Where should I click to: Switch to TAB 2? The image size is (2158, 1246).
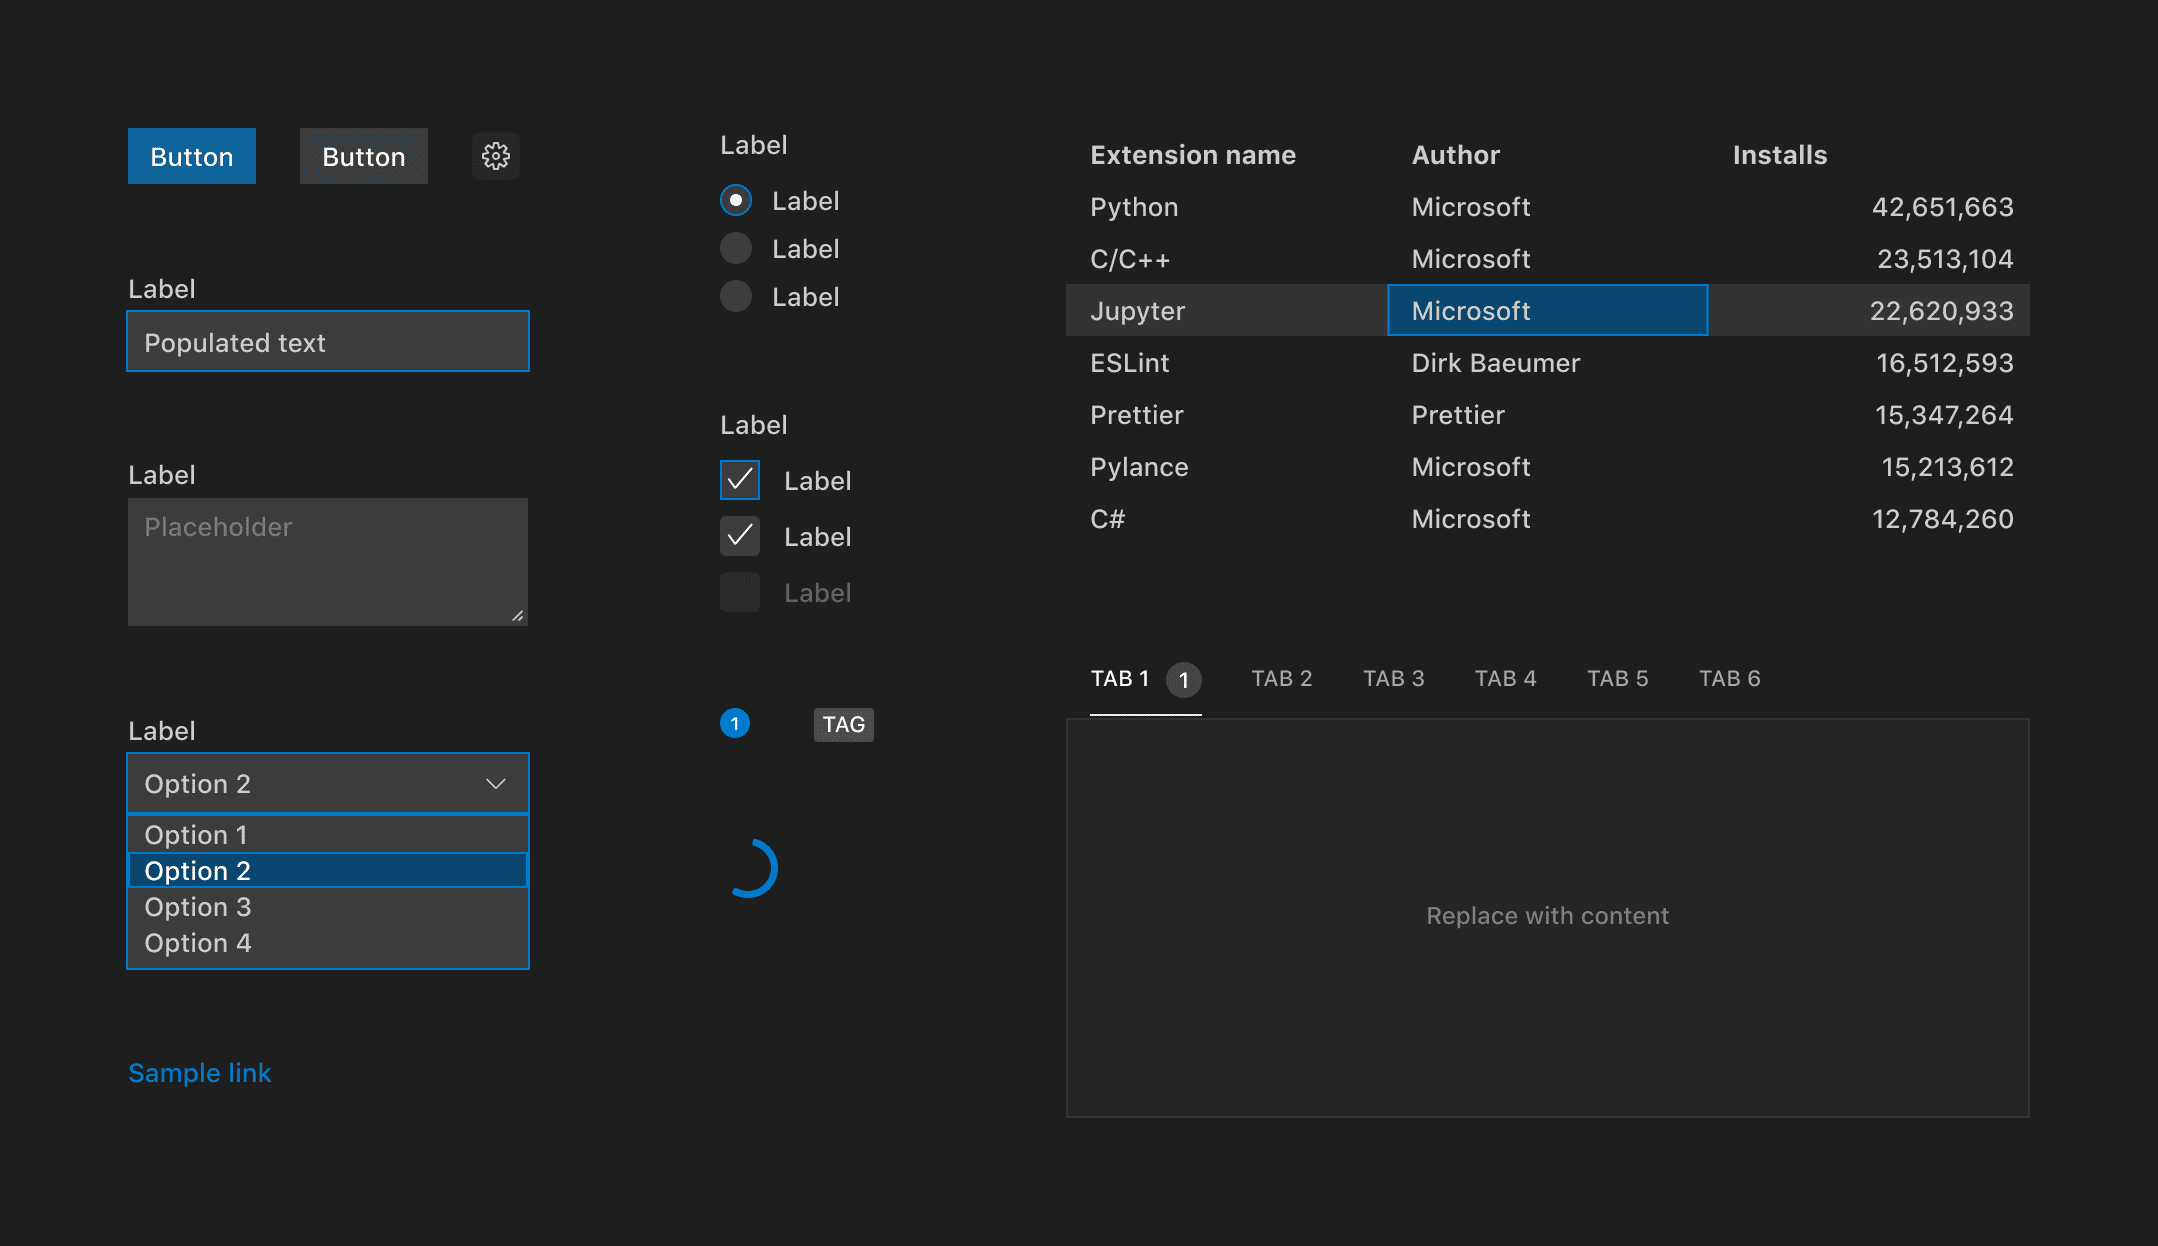(1282, 678)
